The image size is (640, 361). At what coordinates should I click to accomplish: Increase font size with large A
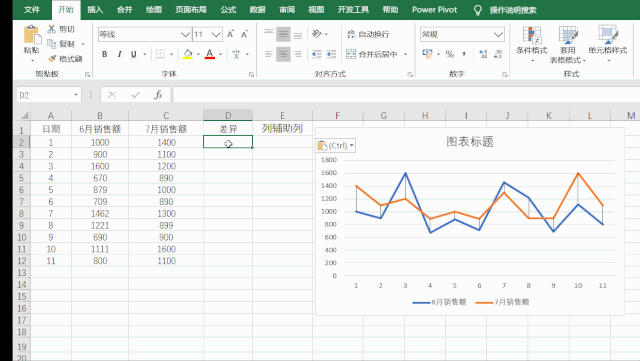[x=230, y=34]
